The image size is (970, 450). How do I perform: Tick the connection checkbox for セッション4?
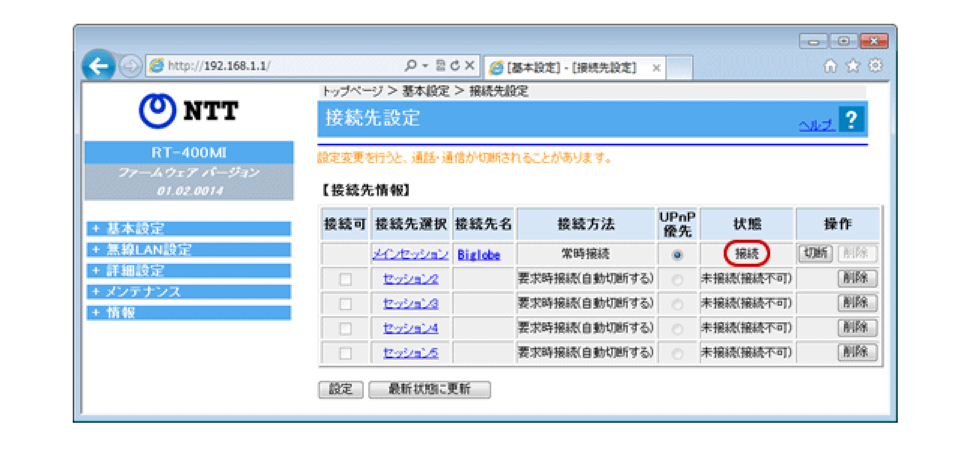tap(345, 327)
